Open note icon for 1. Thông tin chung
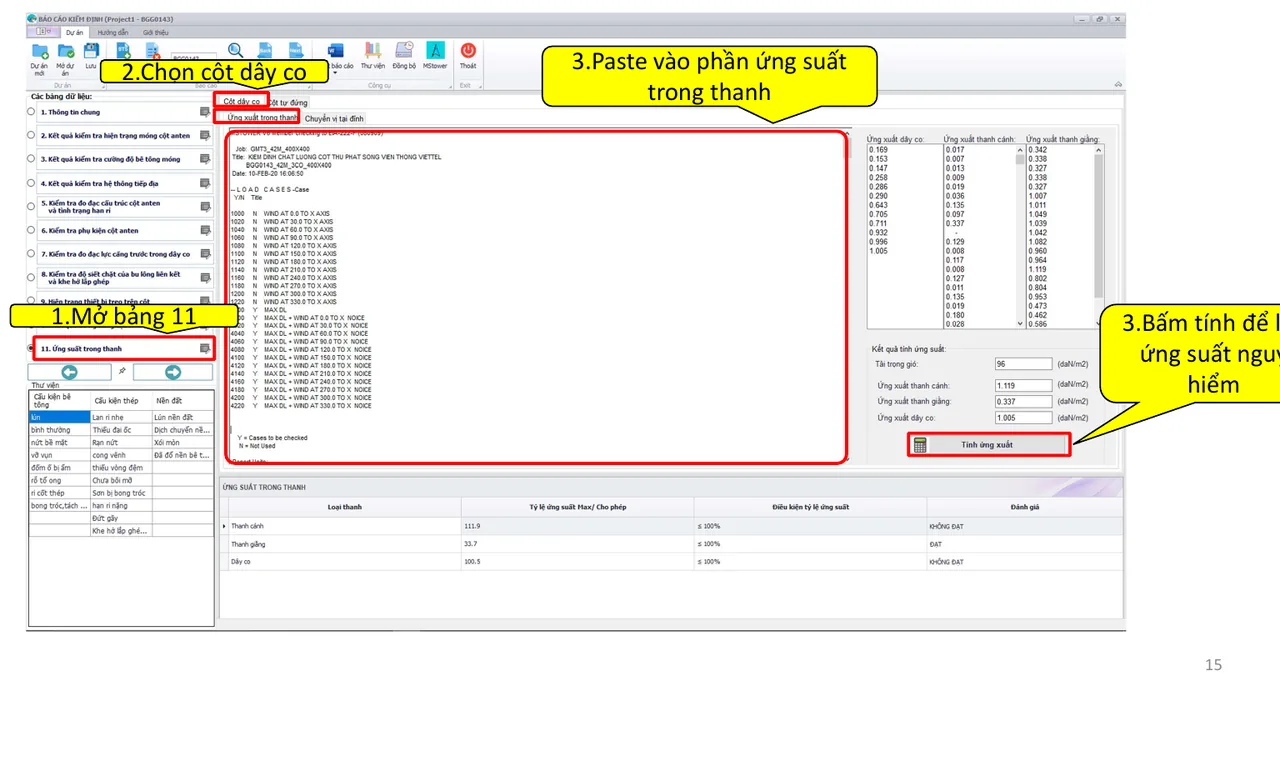Image resolution: width=1280 pixels, height=776 pixels. (x=205, y=112)
